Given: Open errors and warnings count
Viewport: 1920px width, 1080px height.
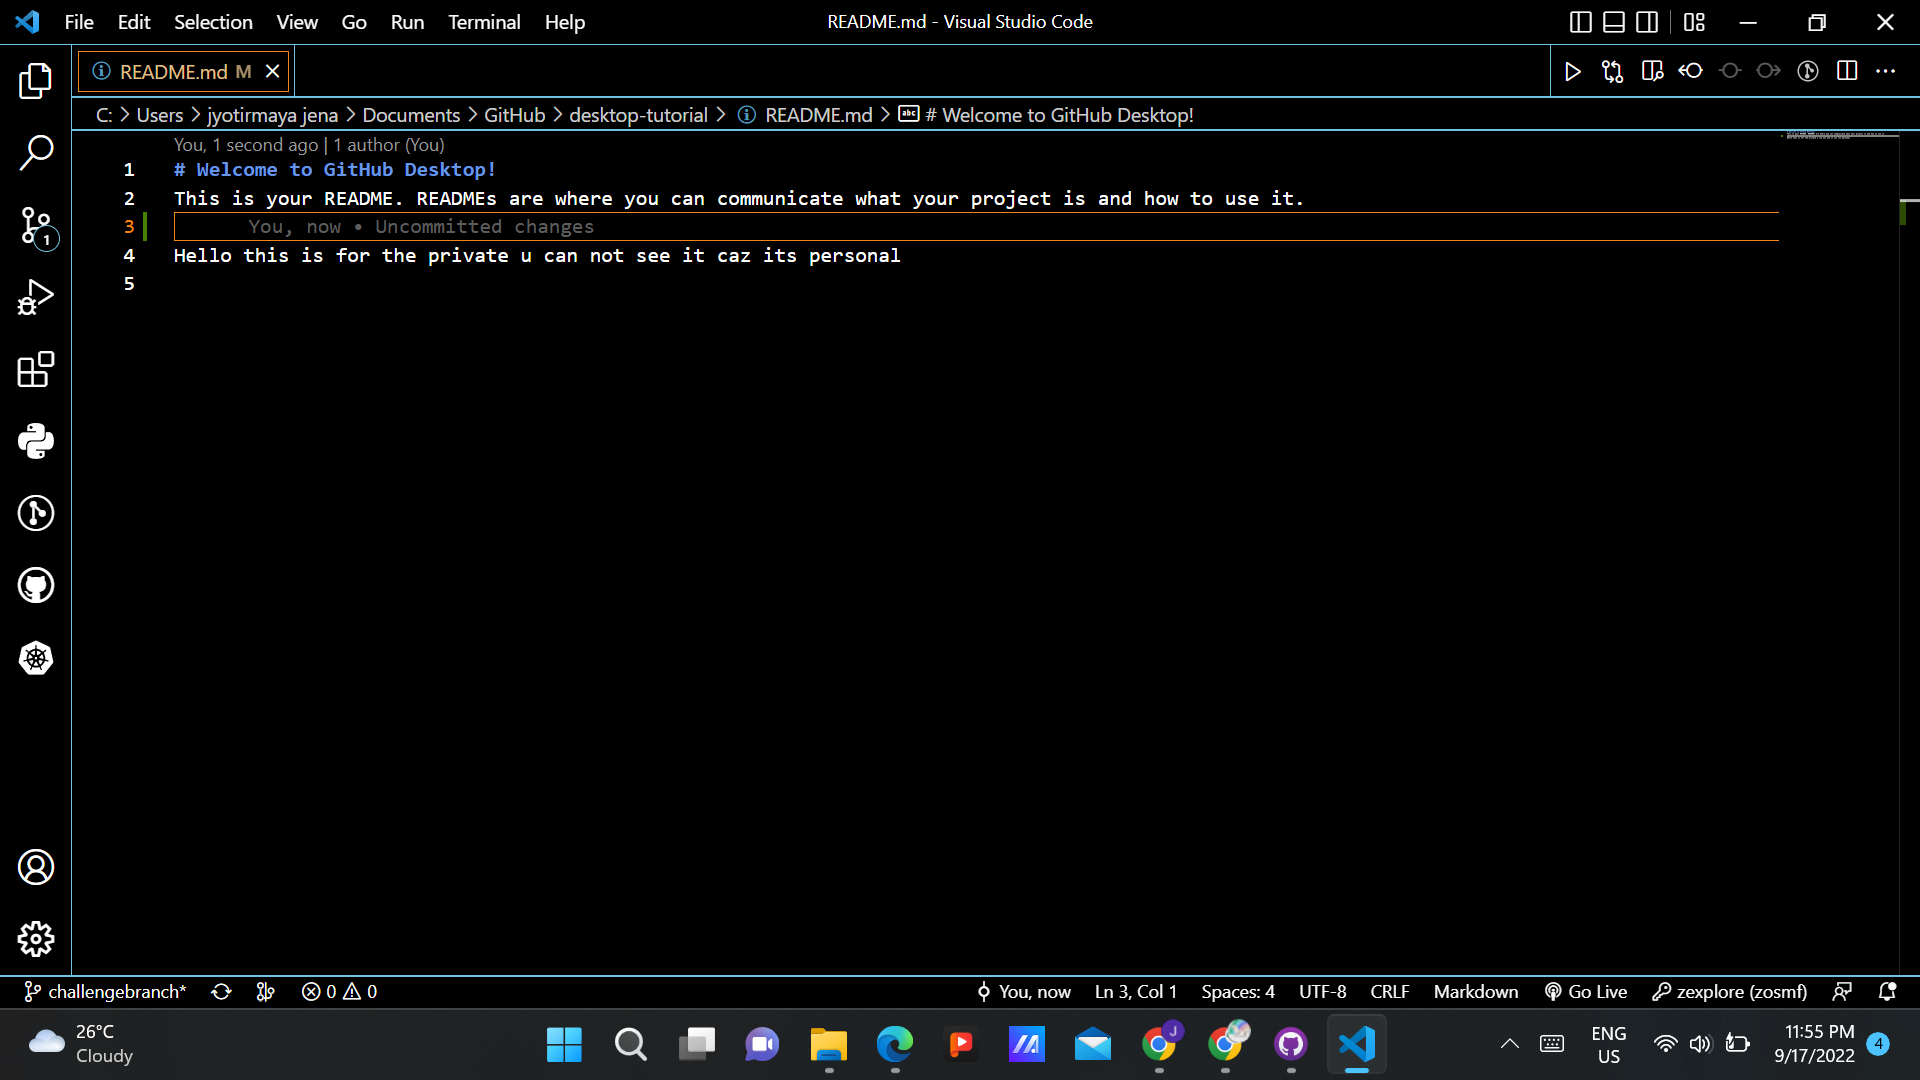Looking at the screenshot, I should [339, 992].
